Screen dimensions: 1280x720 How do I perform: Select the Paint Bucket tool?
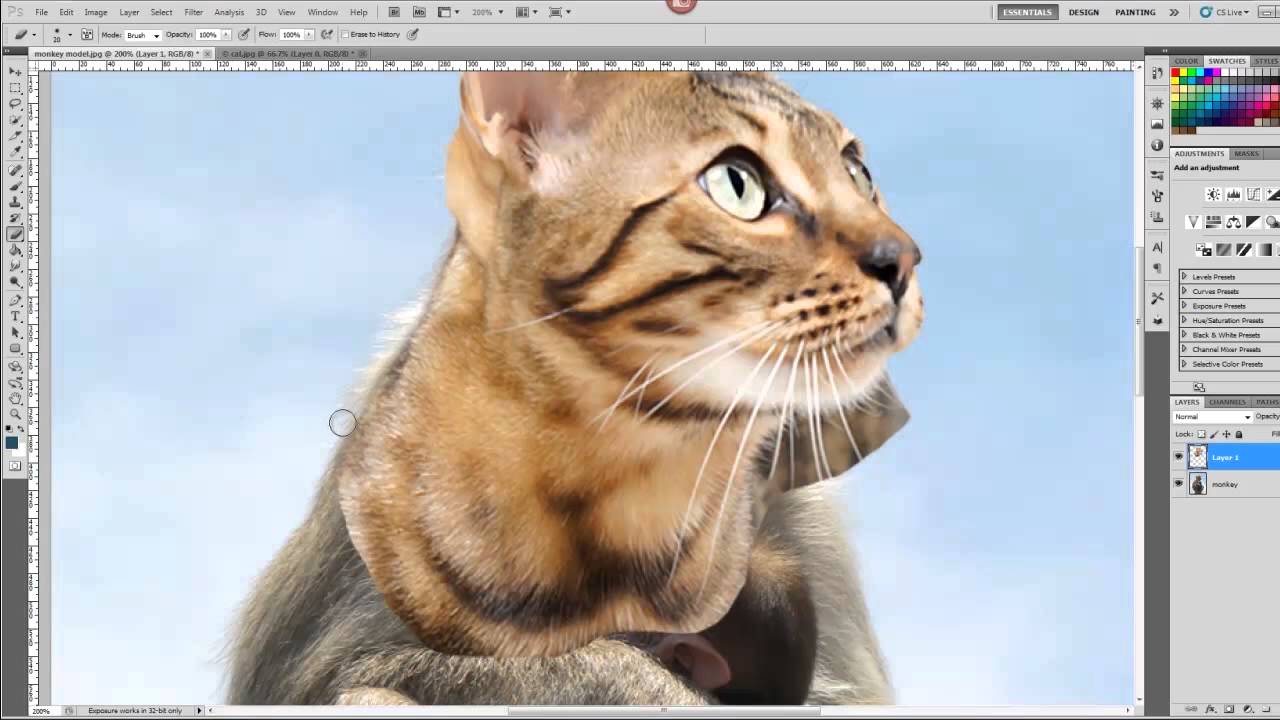coord(15,251)
